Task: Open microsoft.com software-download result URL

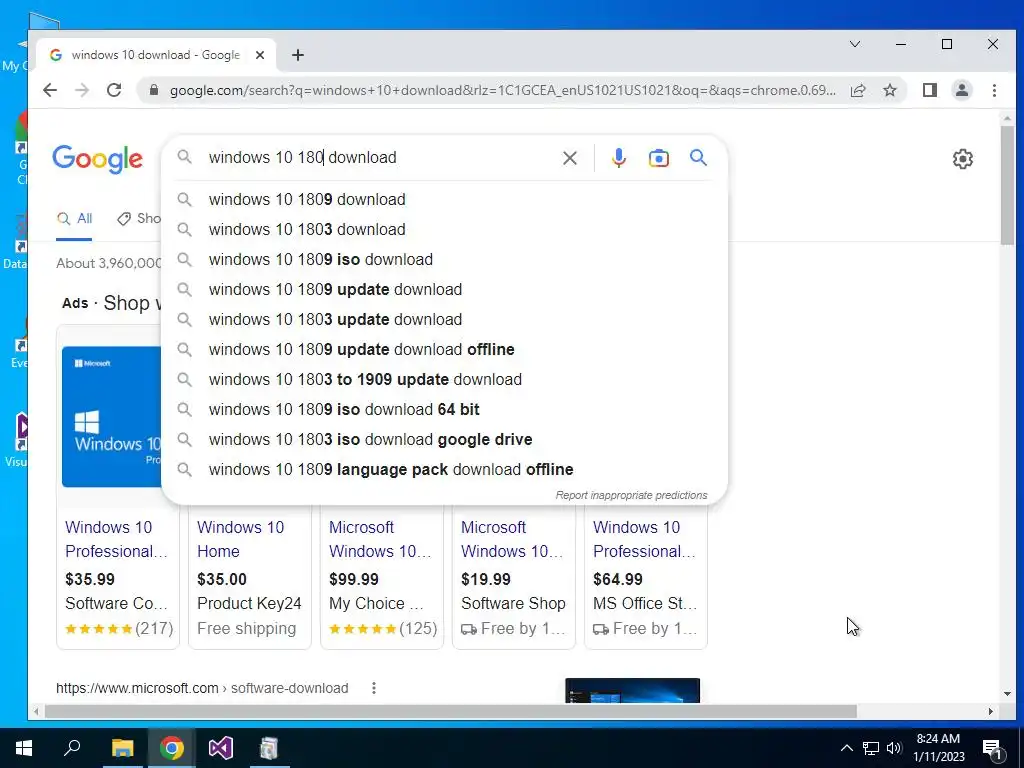Action: pos(202,688)
